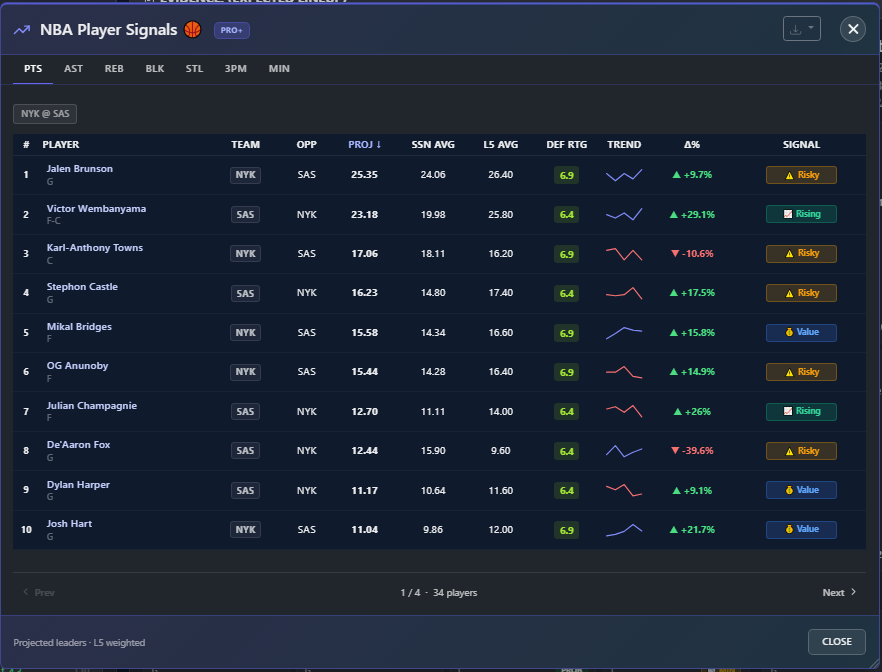Go to the Next page of players
Screen dimensions: 882x672
839,592
